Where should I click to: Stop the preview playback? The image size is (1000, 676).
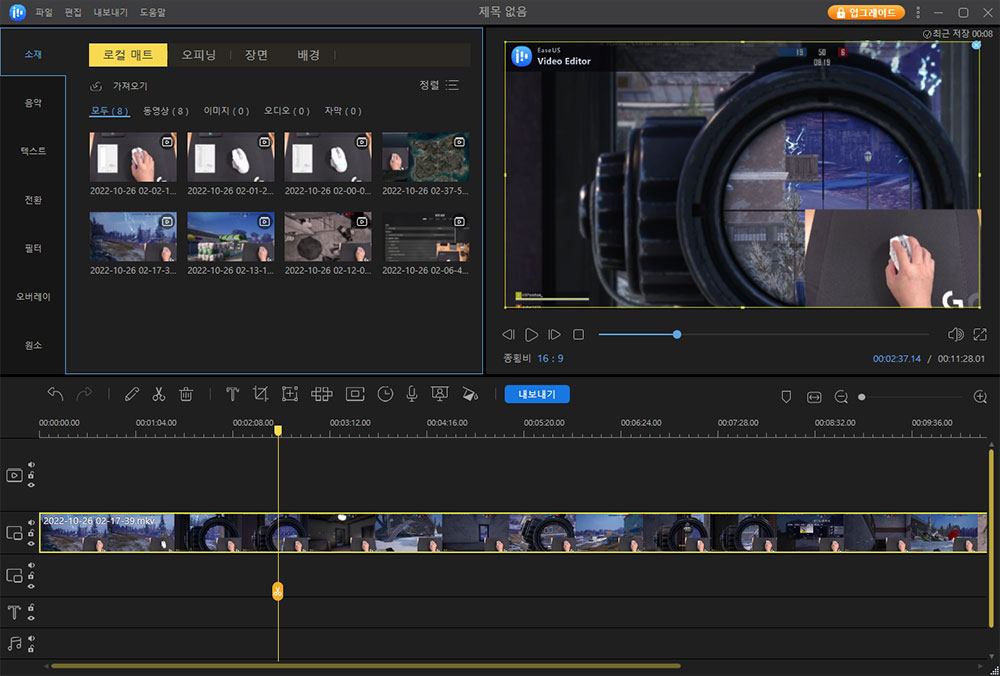[x=578, y=334]
